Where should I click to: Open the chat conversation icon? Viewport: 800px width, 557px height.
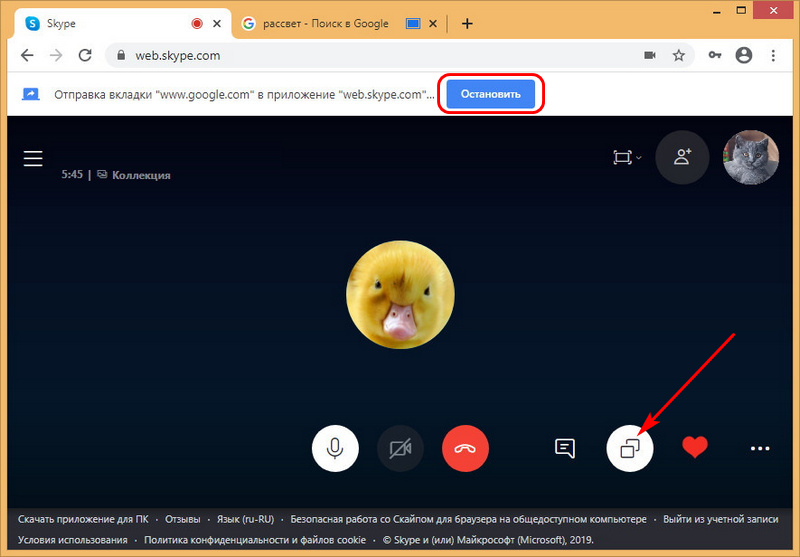pos(565,448)
